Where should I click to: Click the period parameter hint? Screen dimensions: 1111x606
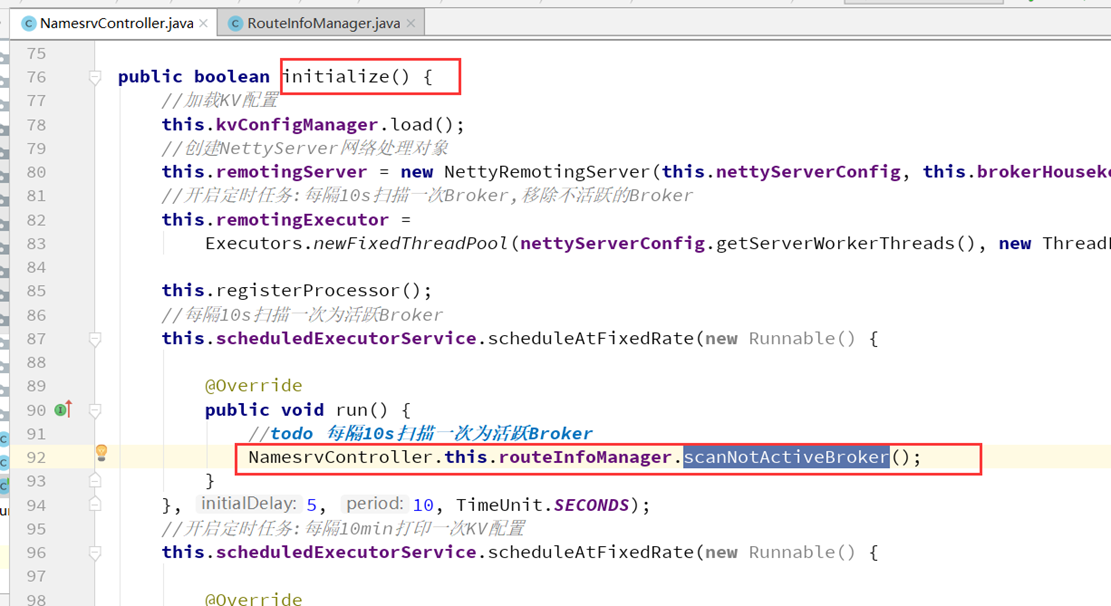point(374,504)
